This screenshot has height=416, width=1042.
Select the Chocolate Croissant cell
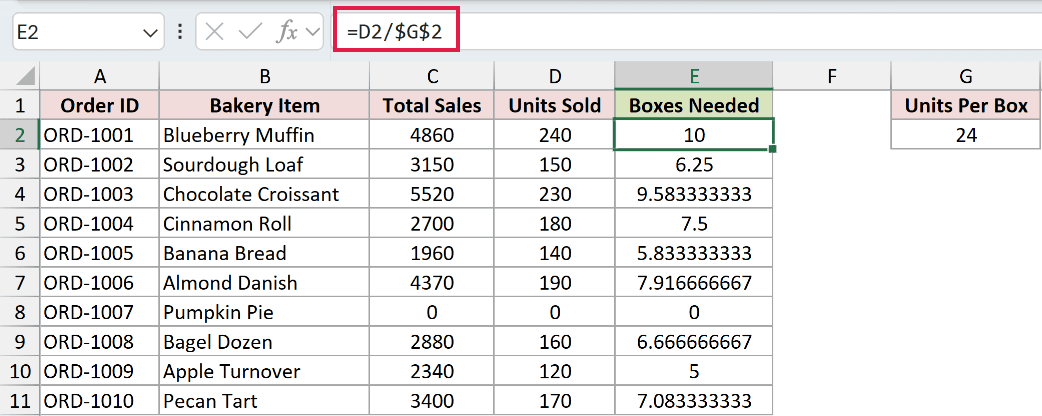coord(264,194)
